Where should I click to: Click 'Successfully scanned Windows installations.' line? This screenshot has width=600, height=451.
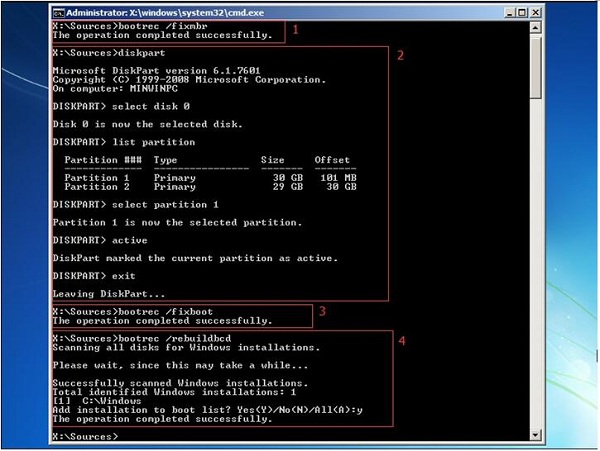pos(180,383)
